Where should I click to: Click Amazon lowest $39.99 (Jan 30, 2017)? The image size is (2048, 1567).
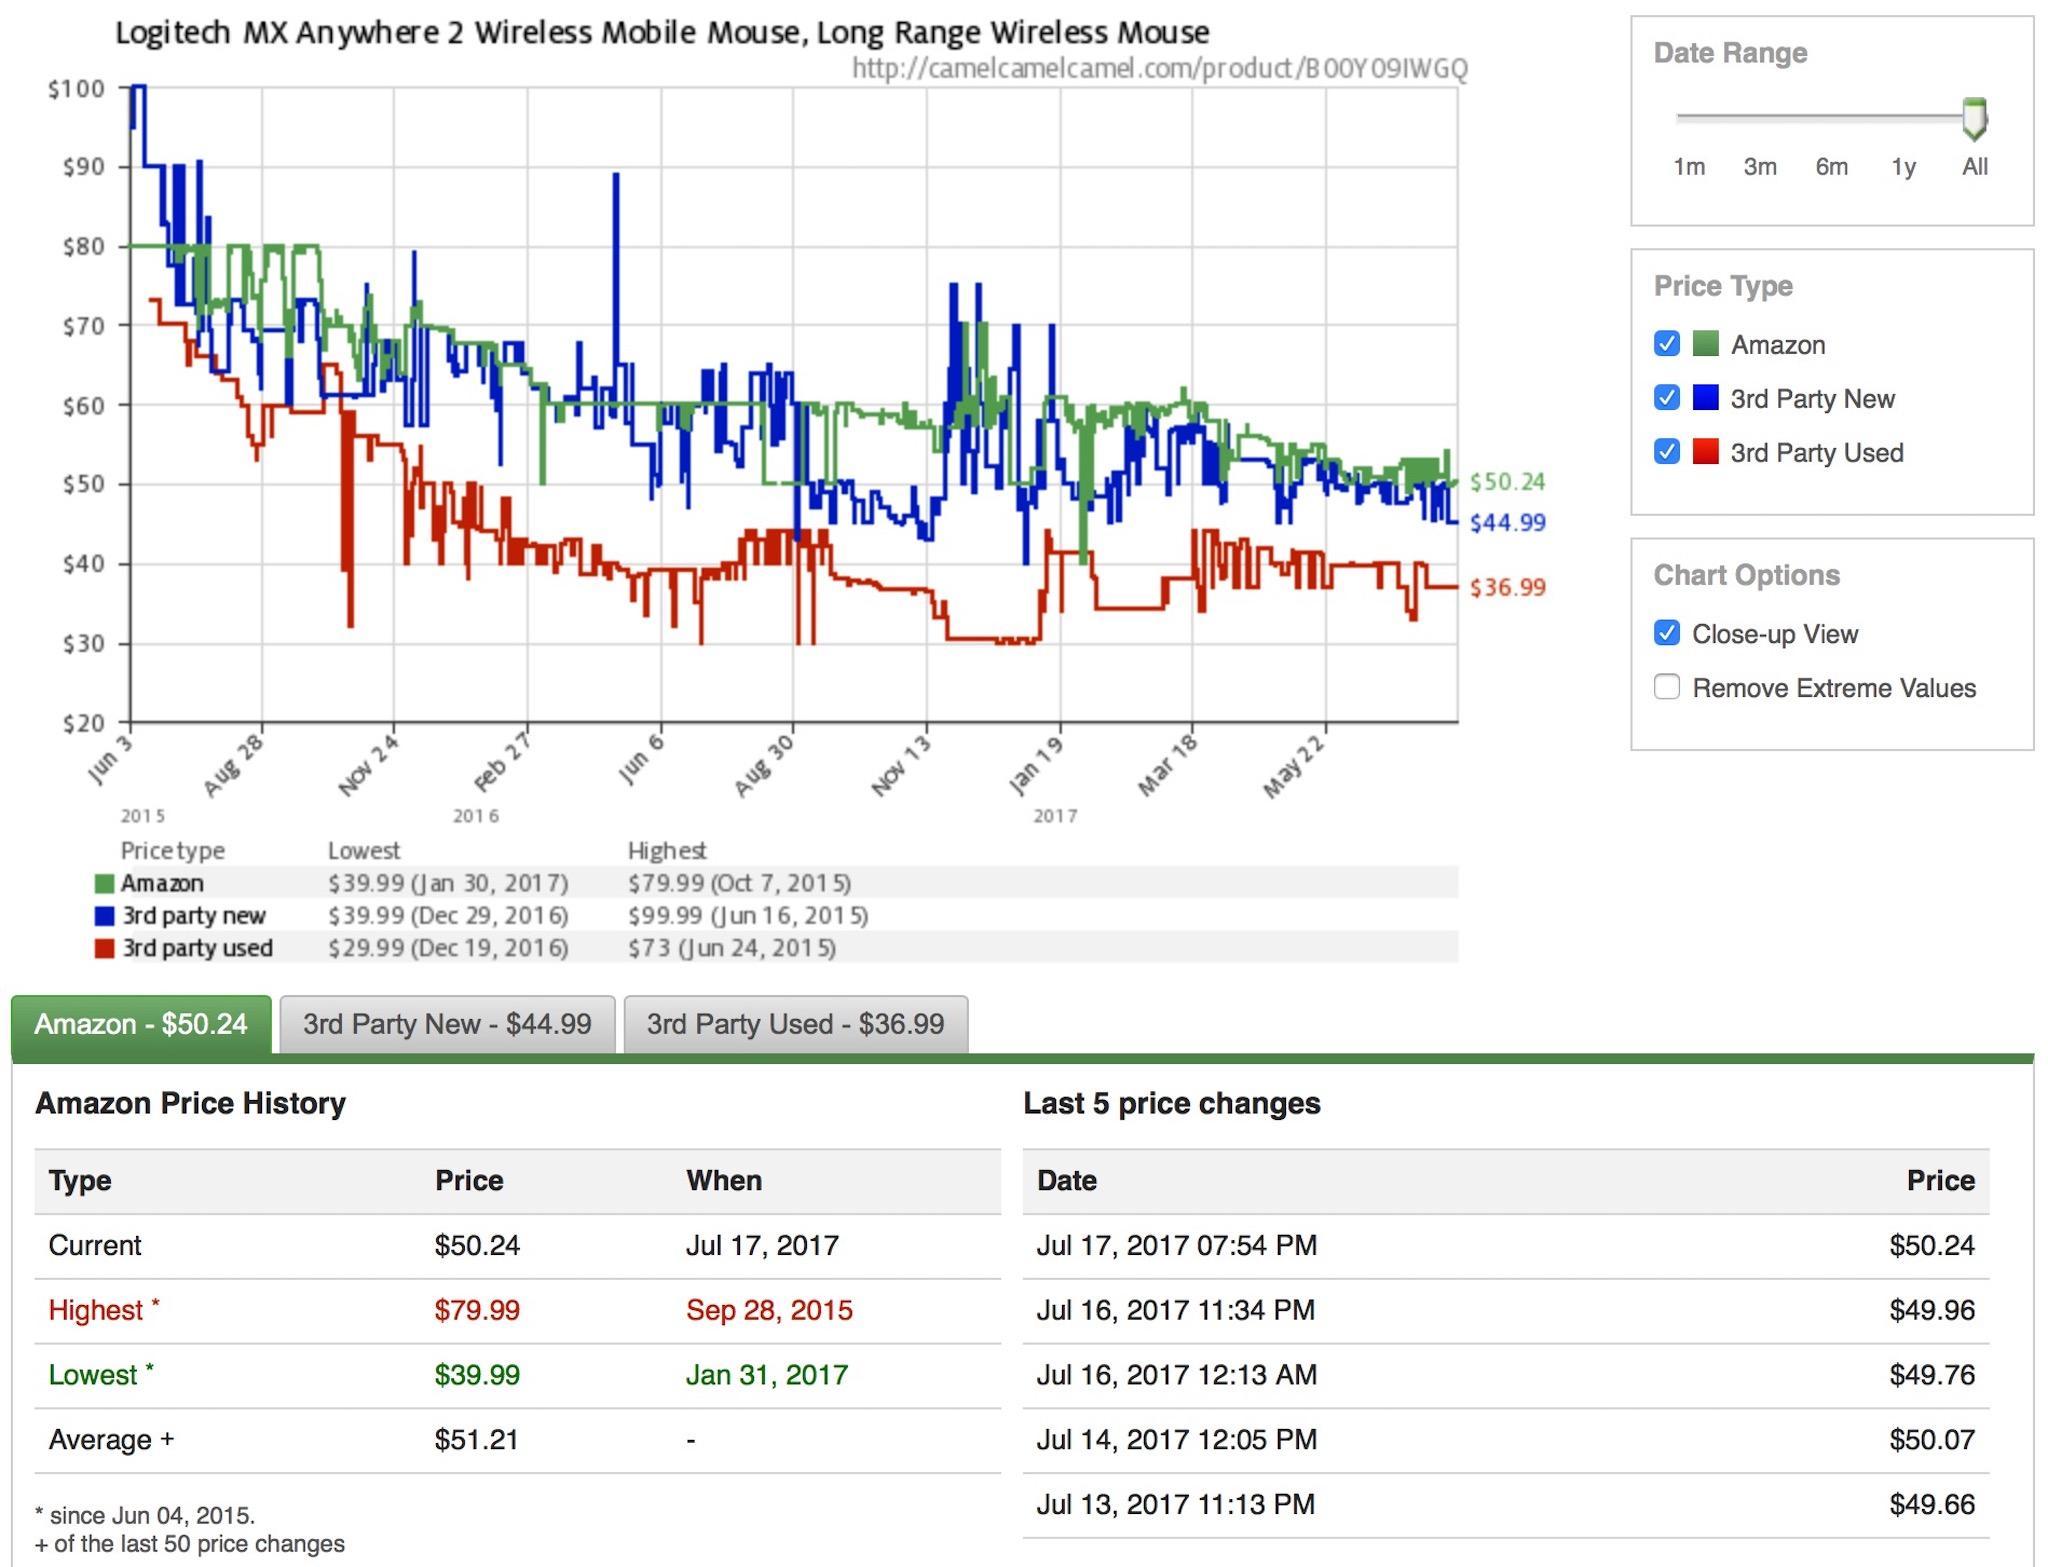click(448, 884)
